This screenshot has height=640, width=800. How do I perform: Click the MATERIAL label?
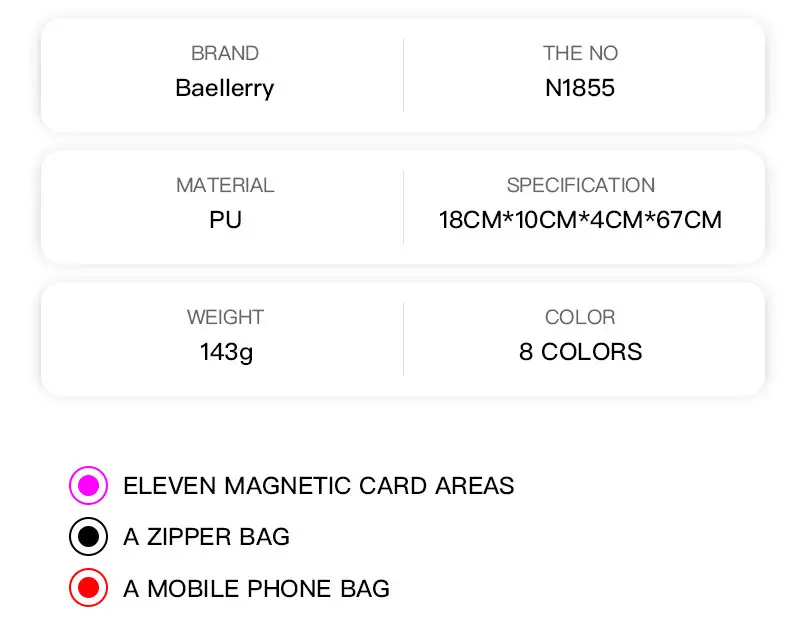coord(225,185)
